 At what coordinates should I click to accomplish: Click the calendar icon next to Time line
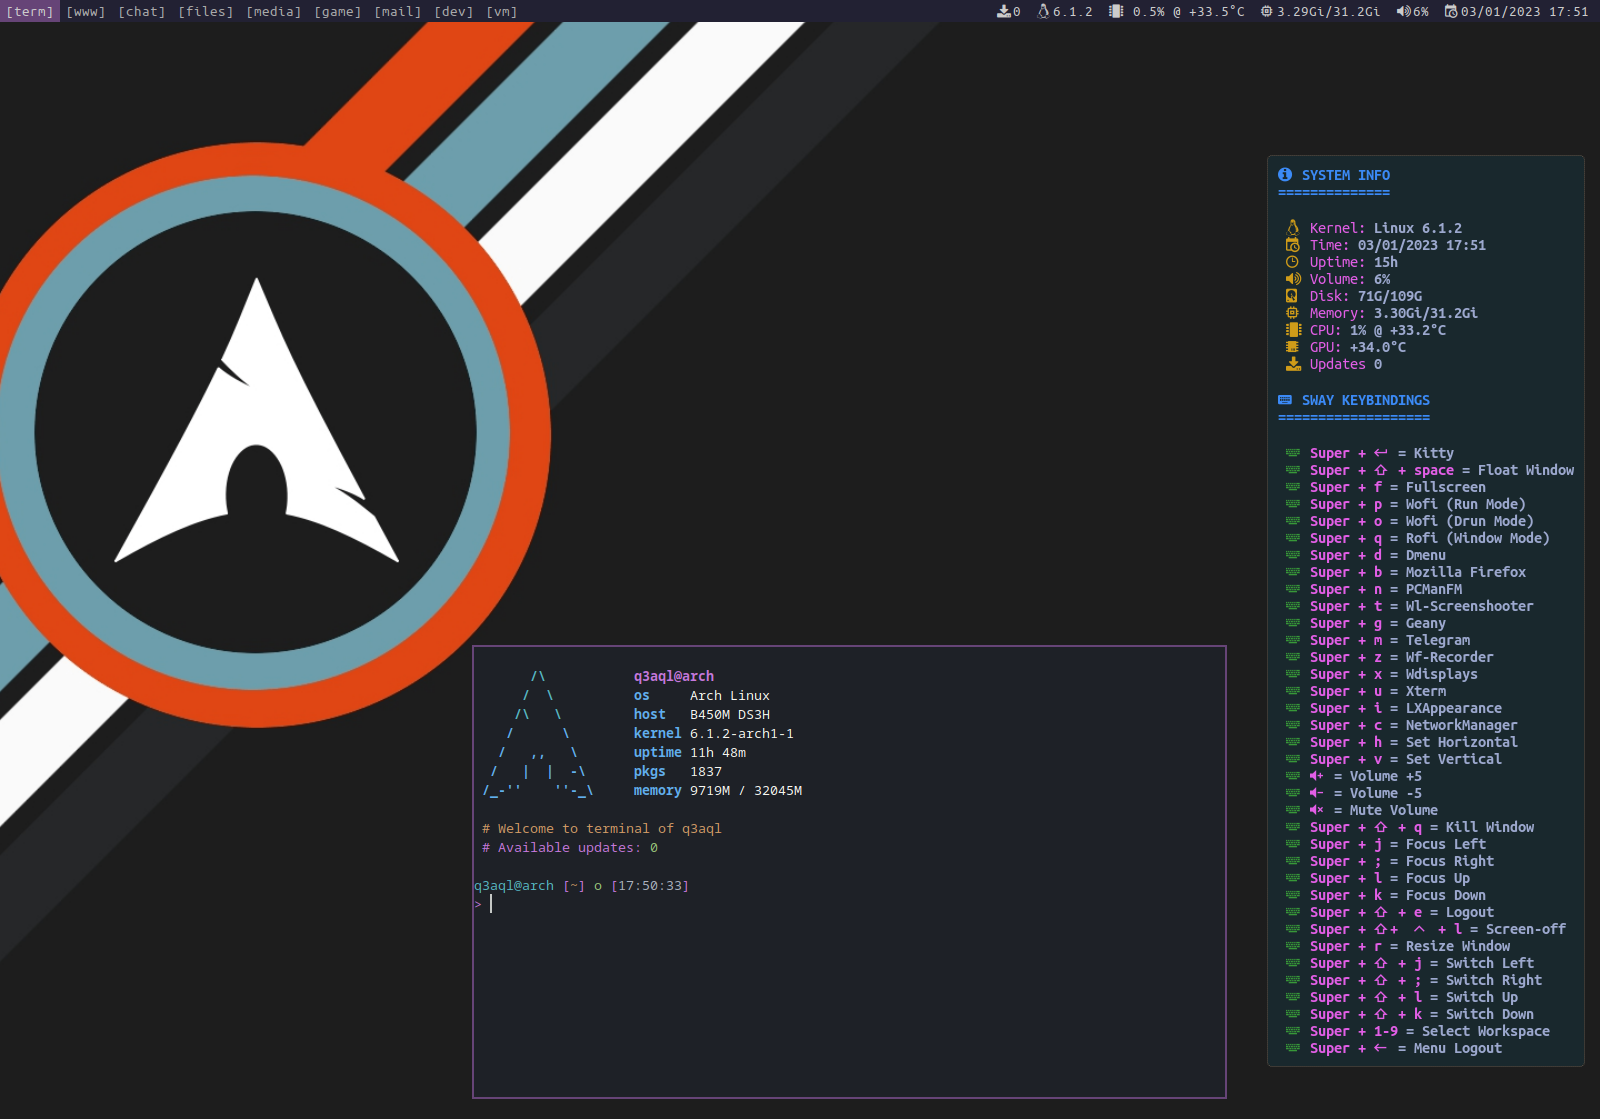tap(1293, 245)
